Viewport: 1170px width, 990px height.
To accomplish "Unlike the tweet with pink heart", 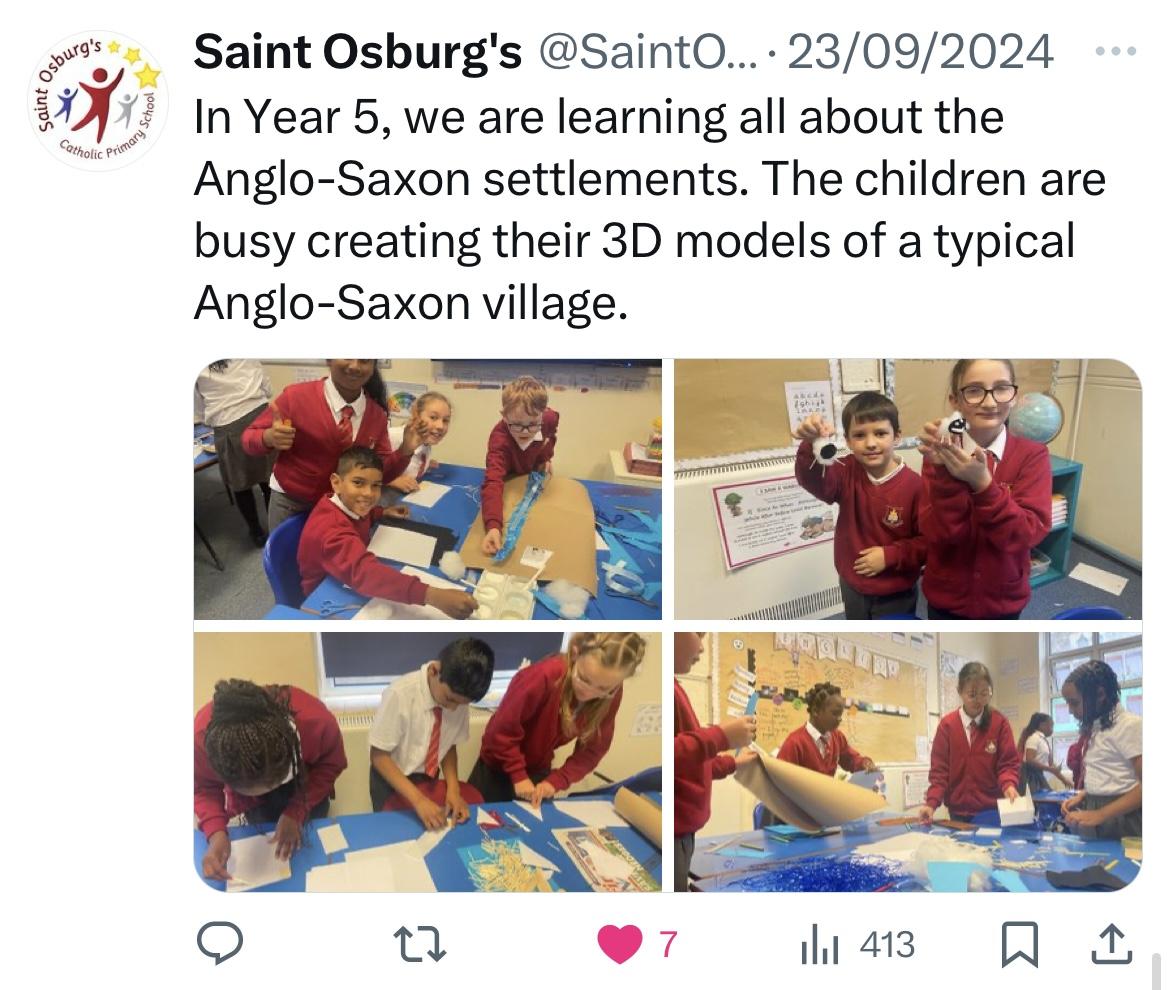I will tap(619, 944).
